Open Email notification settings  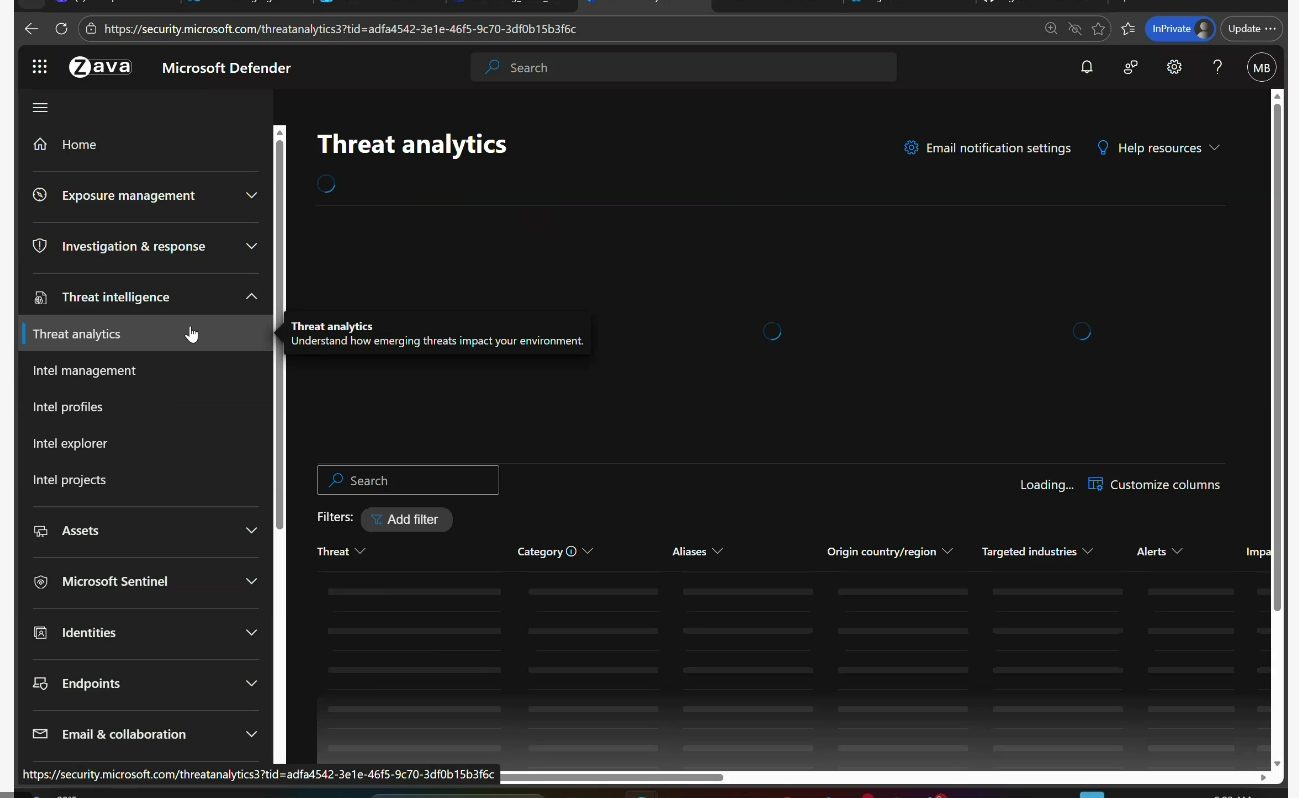tap(987, 148)
